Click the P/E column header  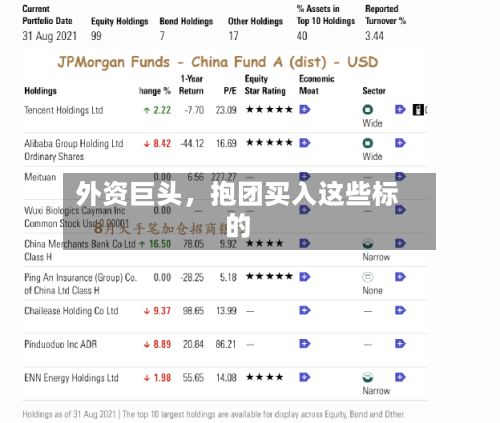point(230,91)
